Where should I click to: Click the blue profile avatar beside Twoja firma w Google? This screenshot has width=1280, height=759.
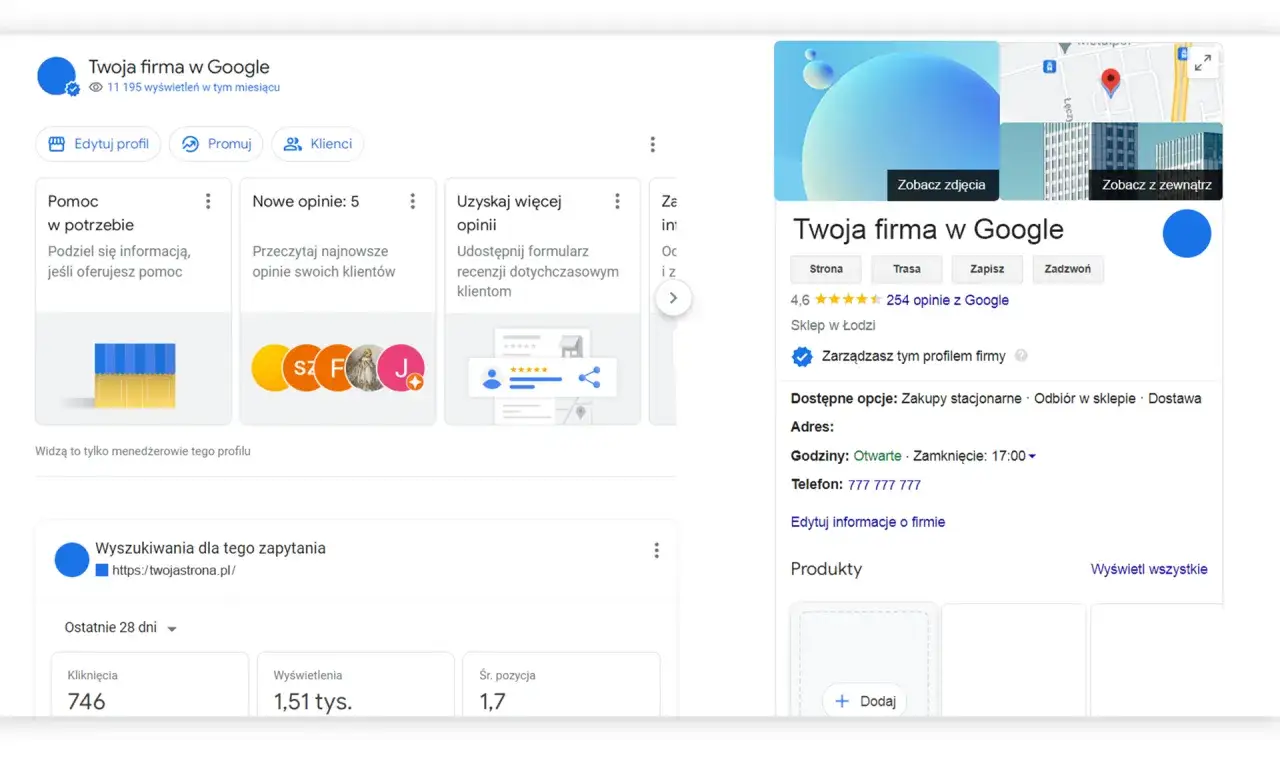click(x=57, y=76)
